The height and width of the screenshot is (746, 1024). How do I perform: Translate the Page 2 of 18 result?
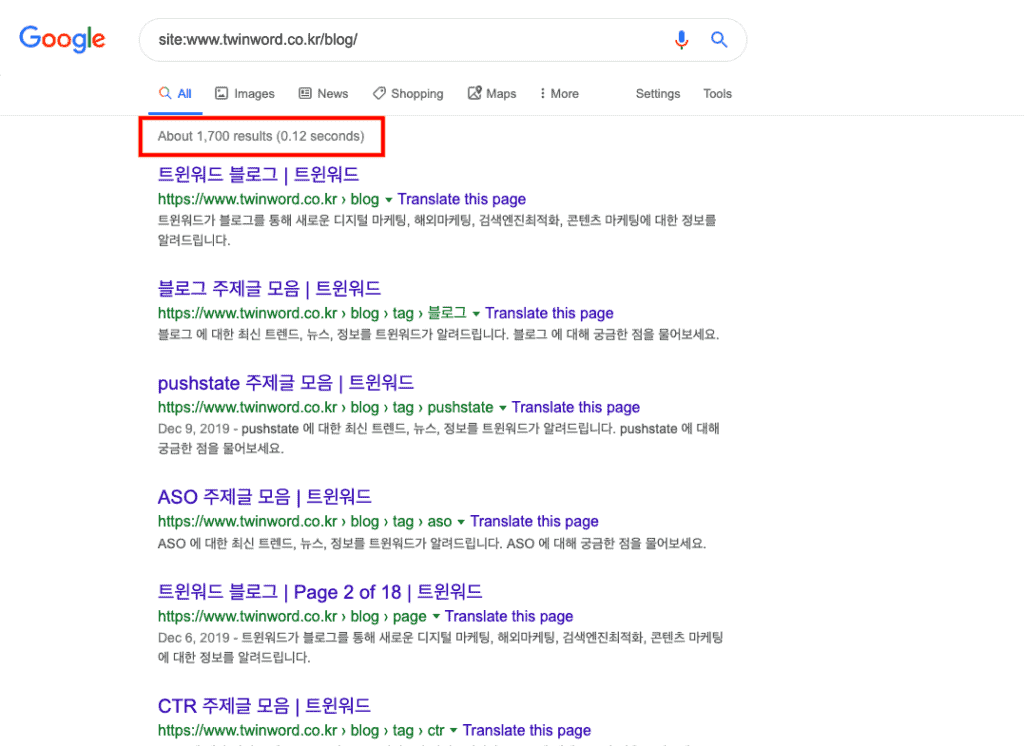coord(509,616)
